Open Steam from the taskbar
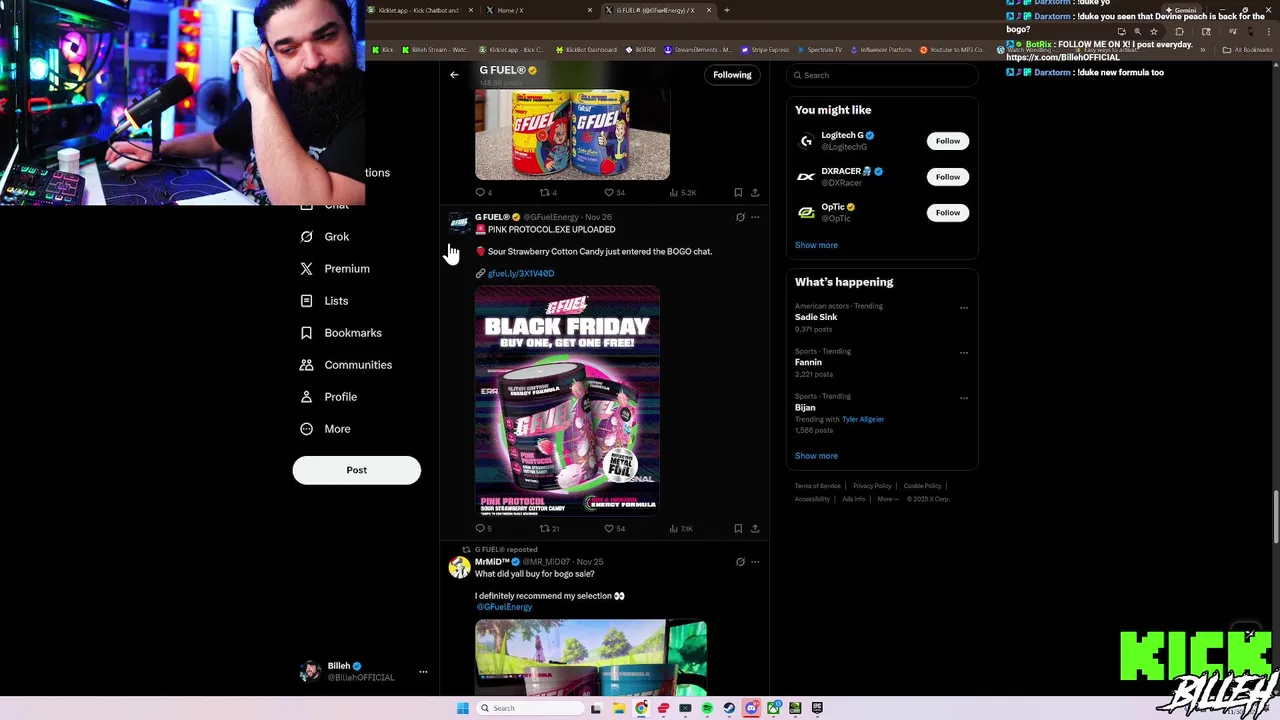The width and height of the screenshot is (1280, 720). pyautogui.click(x=729, y=708)
